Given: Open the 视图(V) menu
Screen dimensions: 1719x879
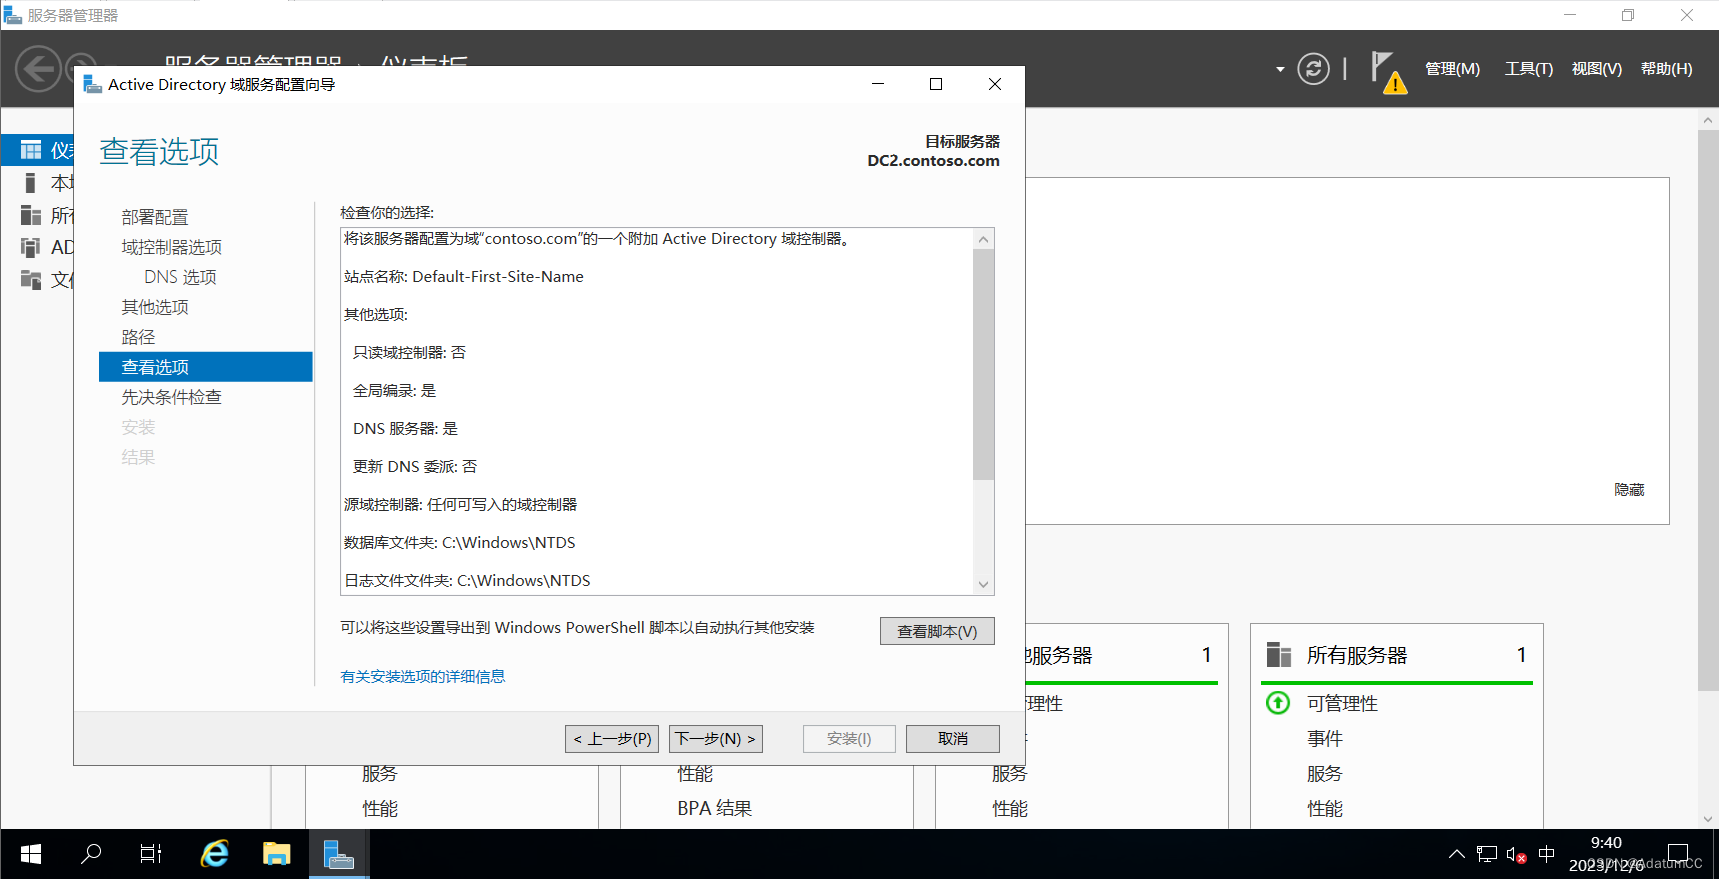Looking at the screenshot, I should [x=1596, y=69].
